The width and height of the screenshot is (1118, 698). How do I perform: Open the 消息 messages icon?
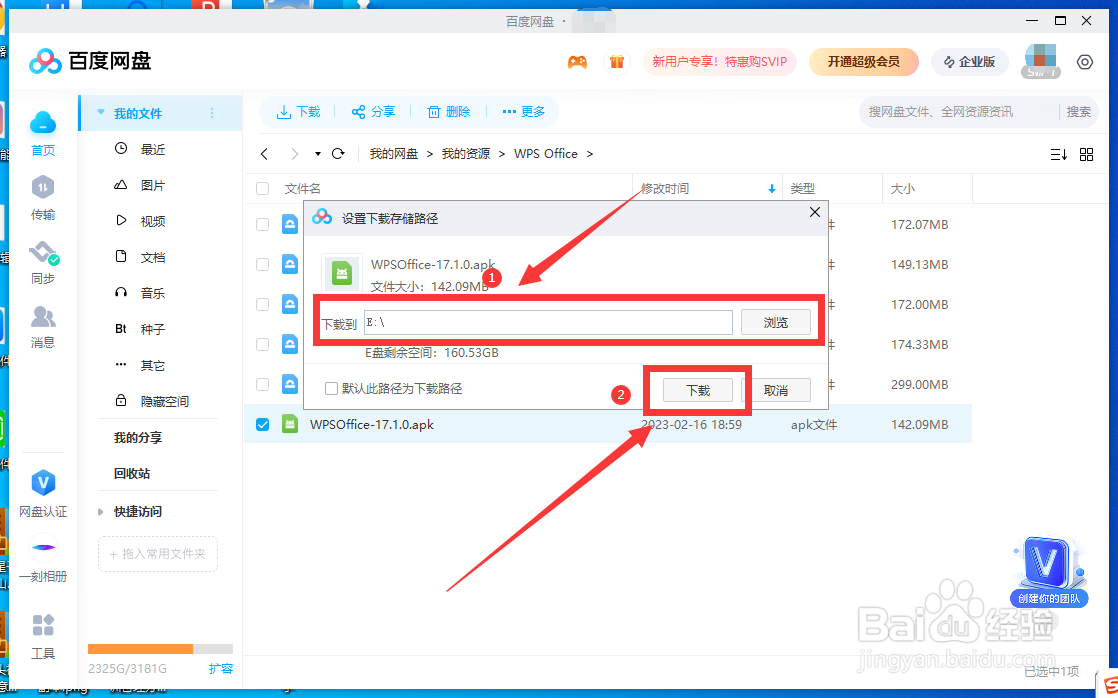click(x=43, y=317)
